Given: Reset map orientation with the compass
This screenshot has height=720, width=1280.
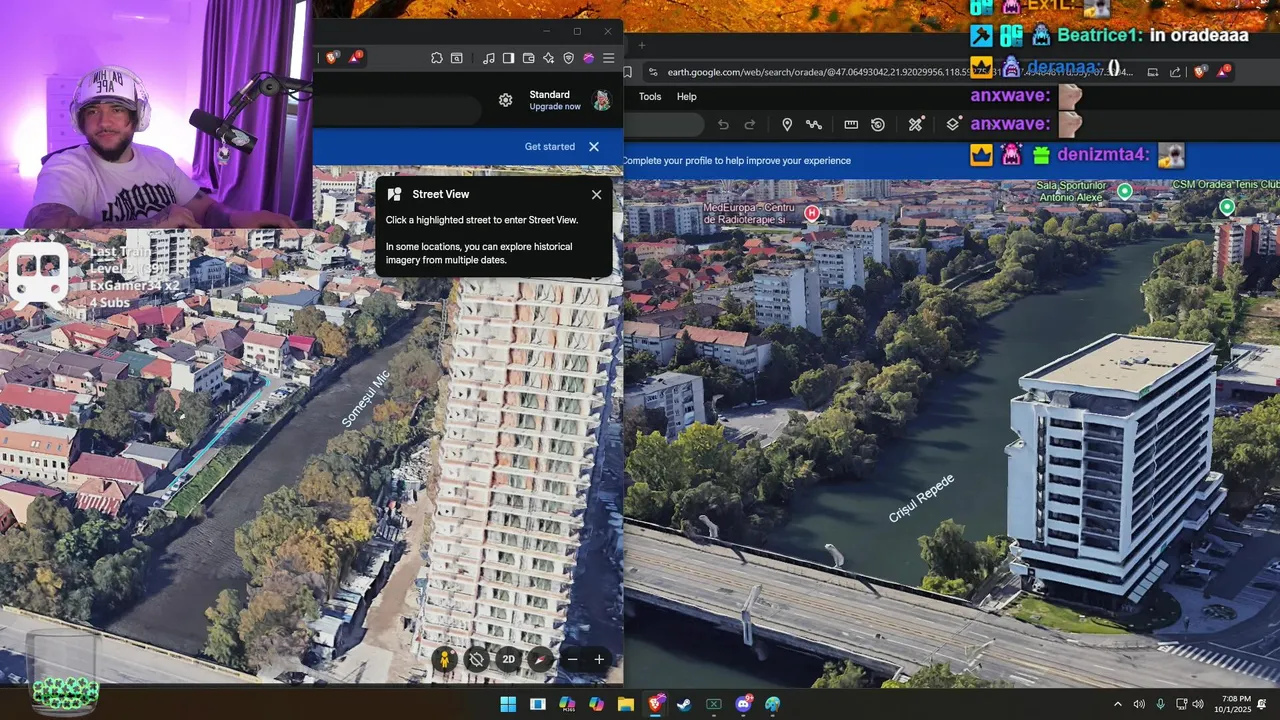Looking at the screenshot, I should point(541,659).
